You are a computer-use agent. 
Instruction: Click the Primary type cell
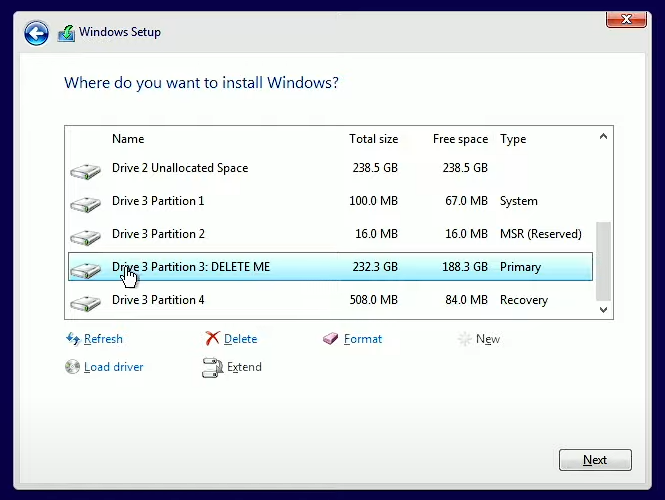520,267
